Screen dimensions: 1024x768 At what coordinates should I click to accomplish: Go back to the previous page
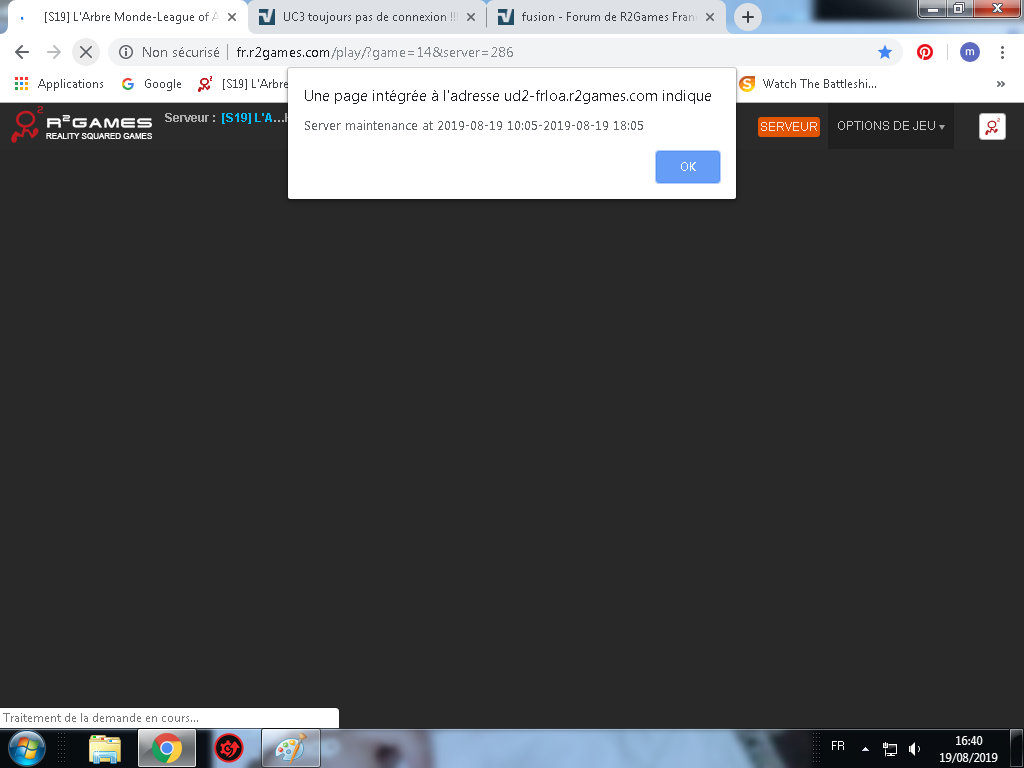click(x=22, y=52)
